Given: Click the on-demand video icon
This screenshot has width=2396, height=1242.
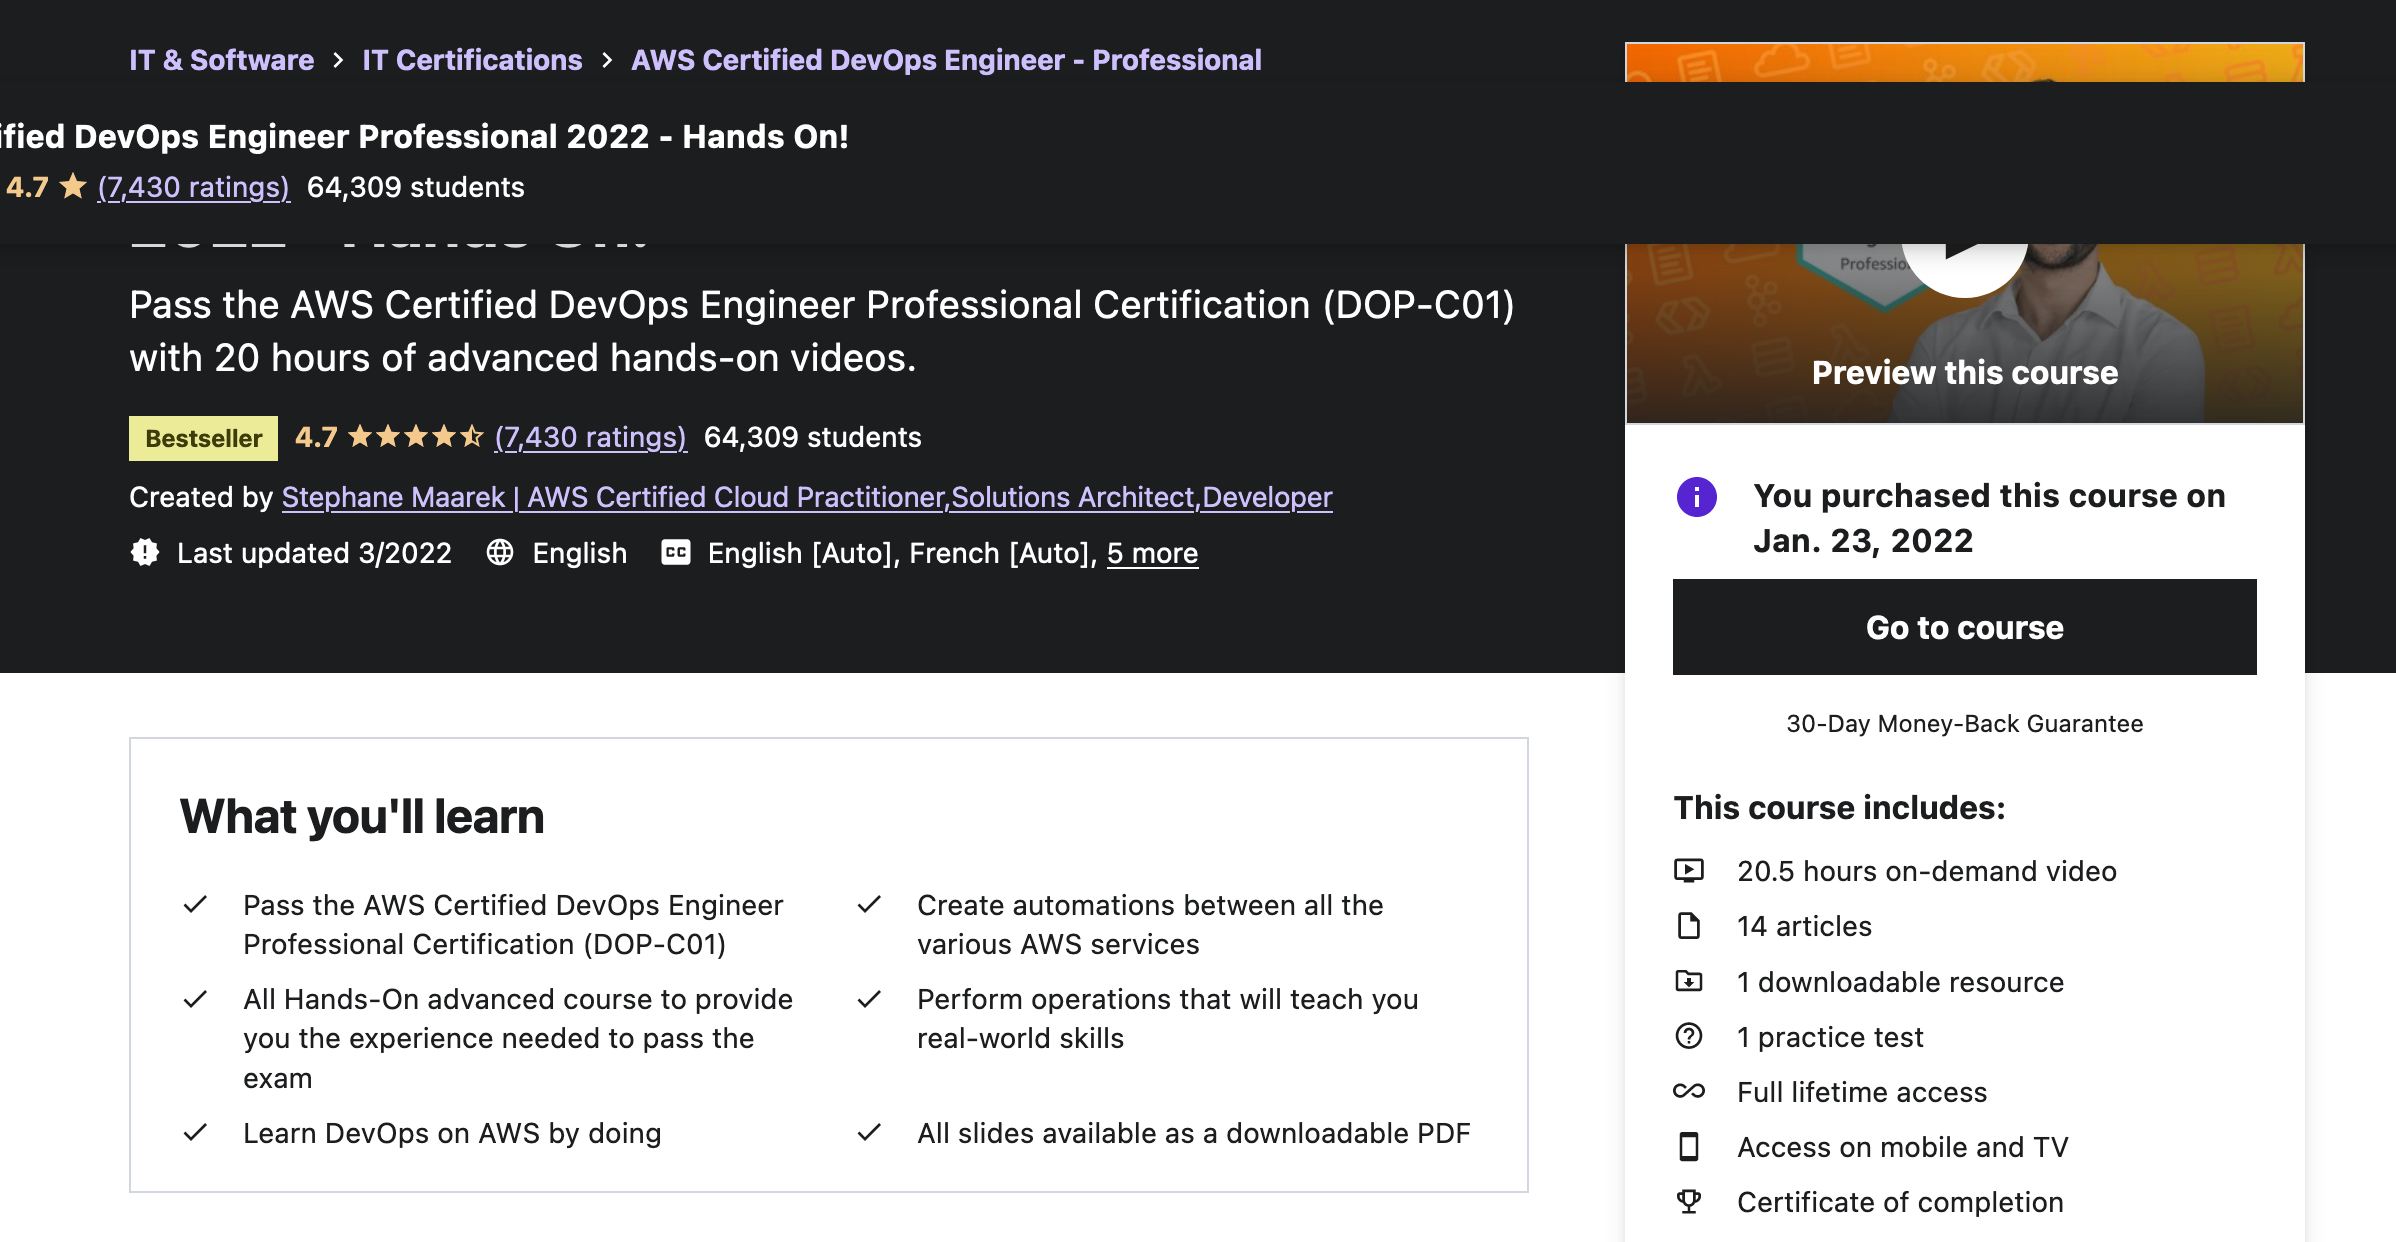Looking at the screenshot, I should (x=1689, y=870).
